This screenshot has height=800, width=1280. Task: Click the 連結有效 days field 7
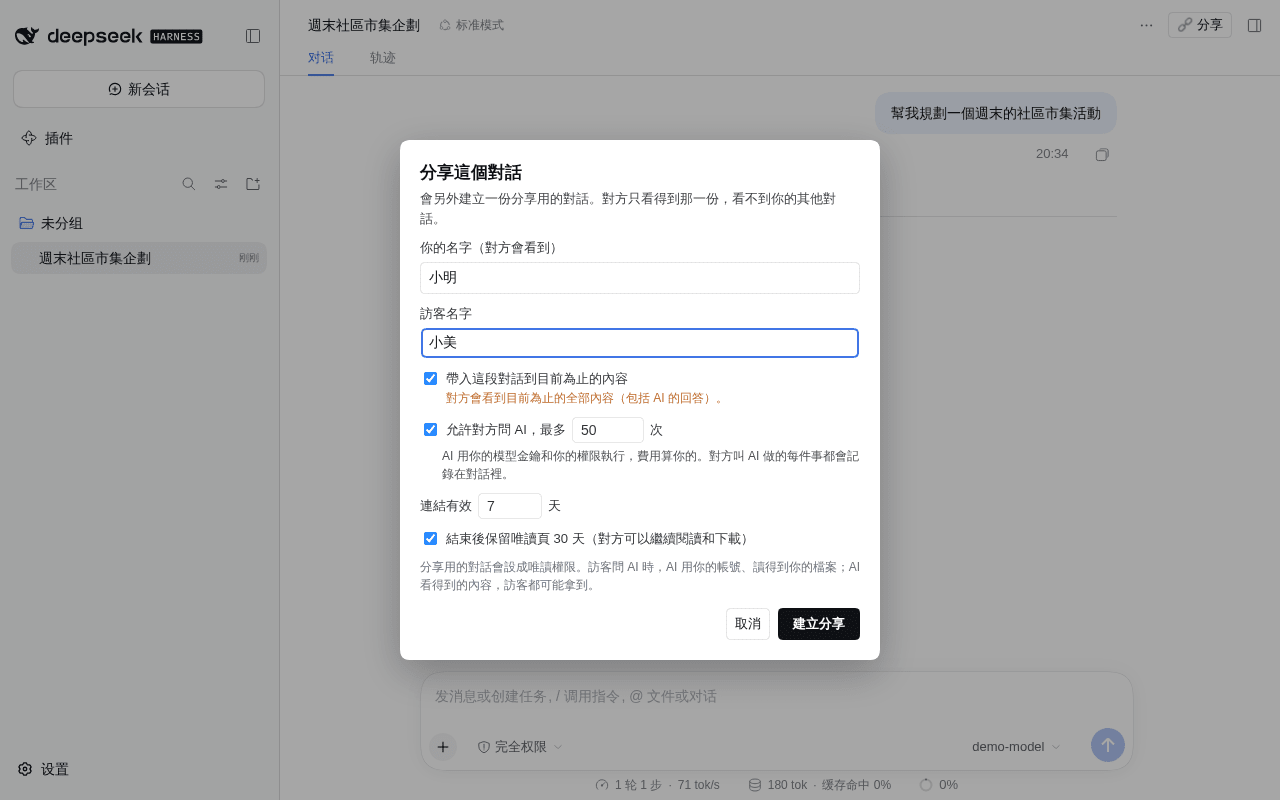coord(510,506)
